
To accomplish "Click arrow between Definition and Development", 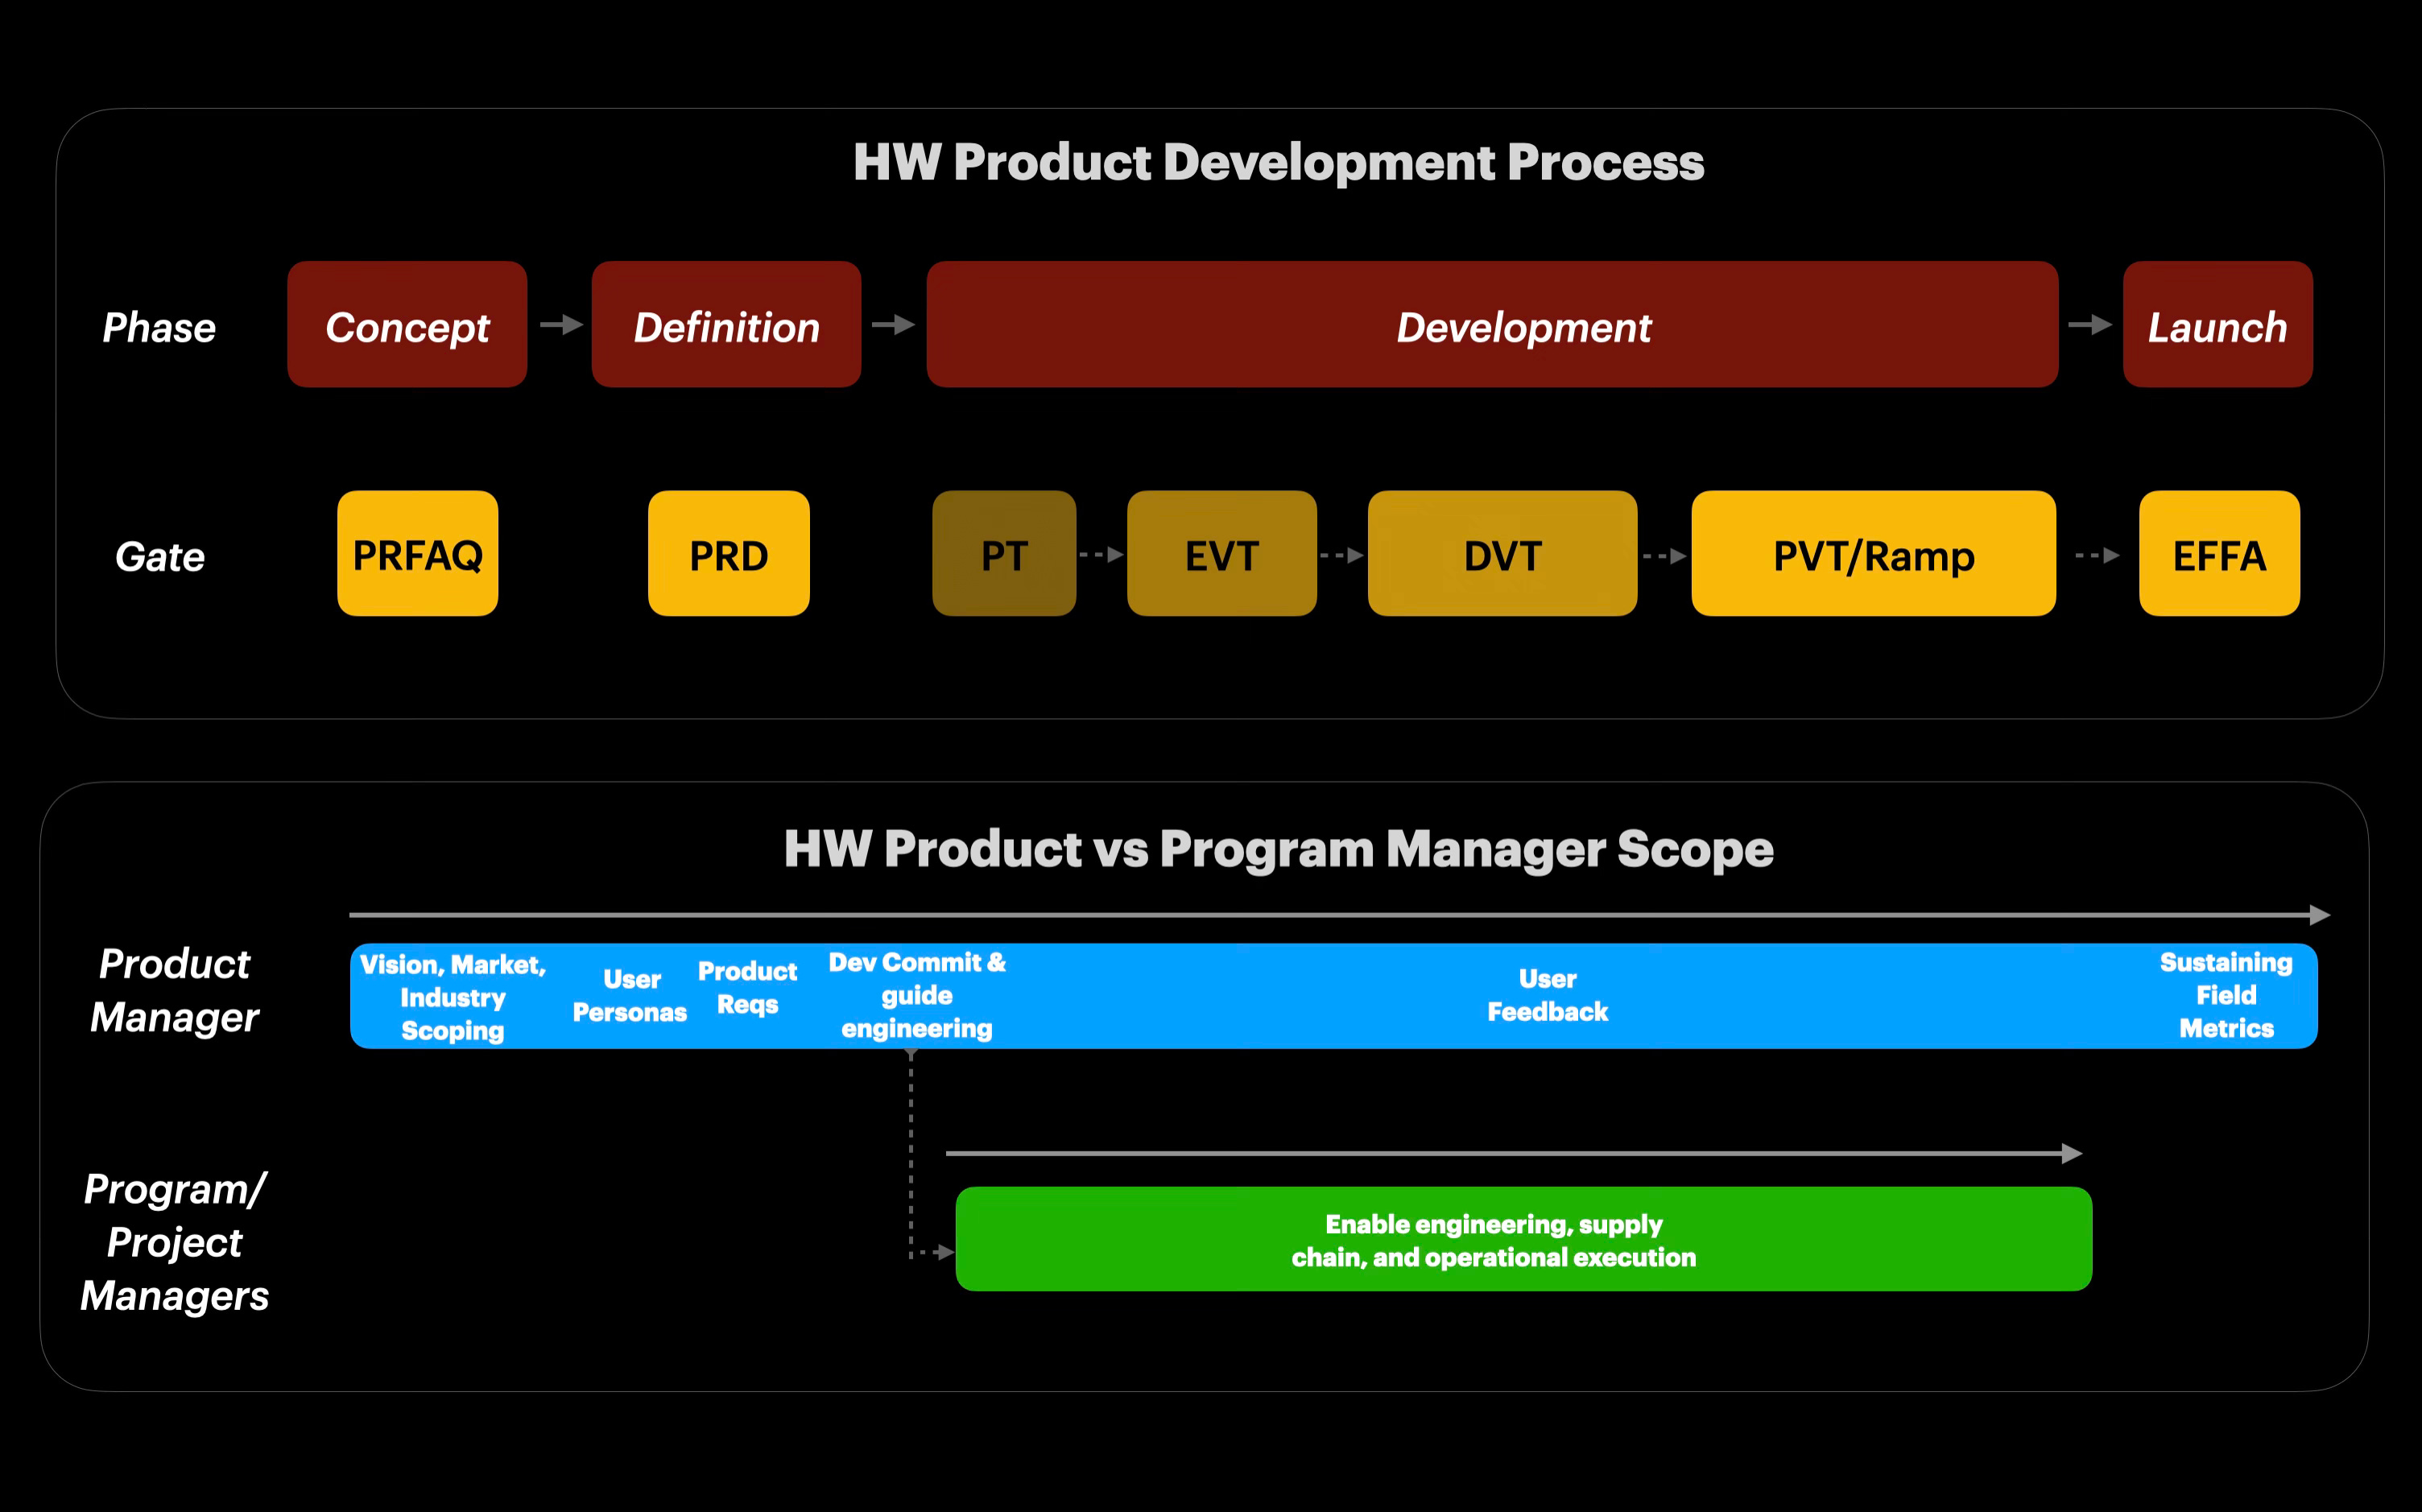I will (x=893, y=324).
